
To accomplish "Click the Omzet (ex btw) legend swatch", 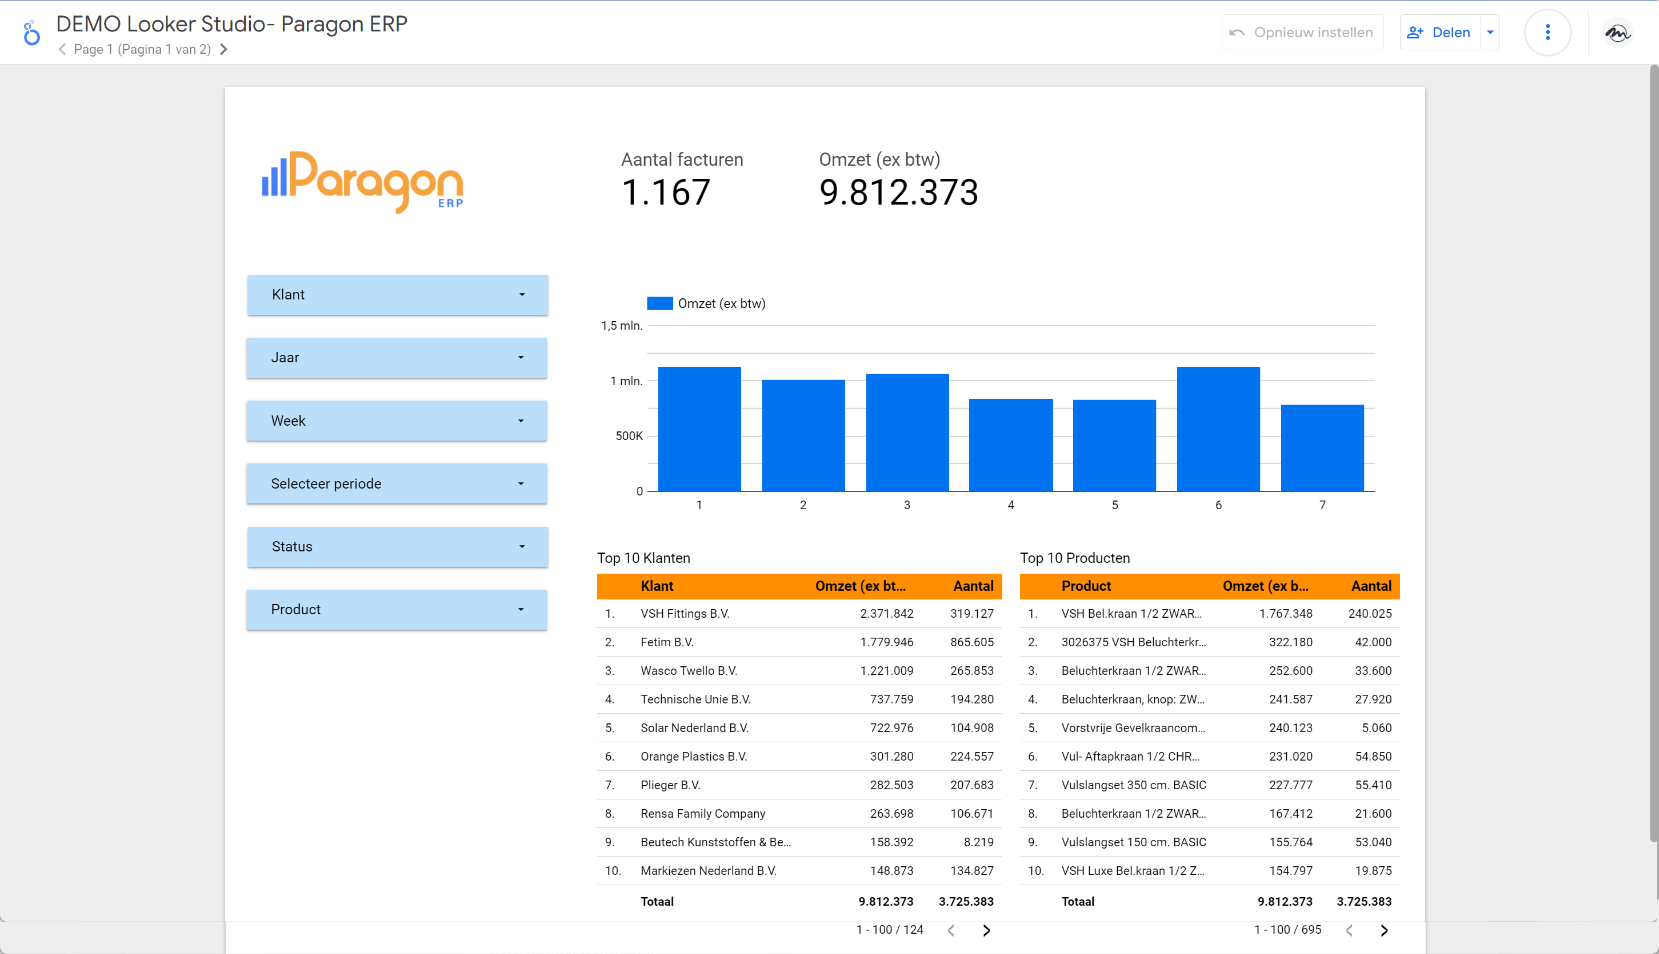I will (660, 303).
